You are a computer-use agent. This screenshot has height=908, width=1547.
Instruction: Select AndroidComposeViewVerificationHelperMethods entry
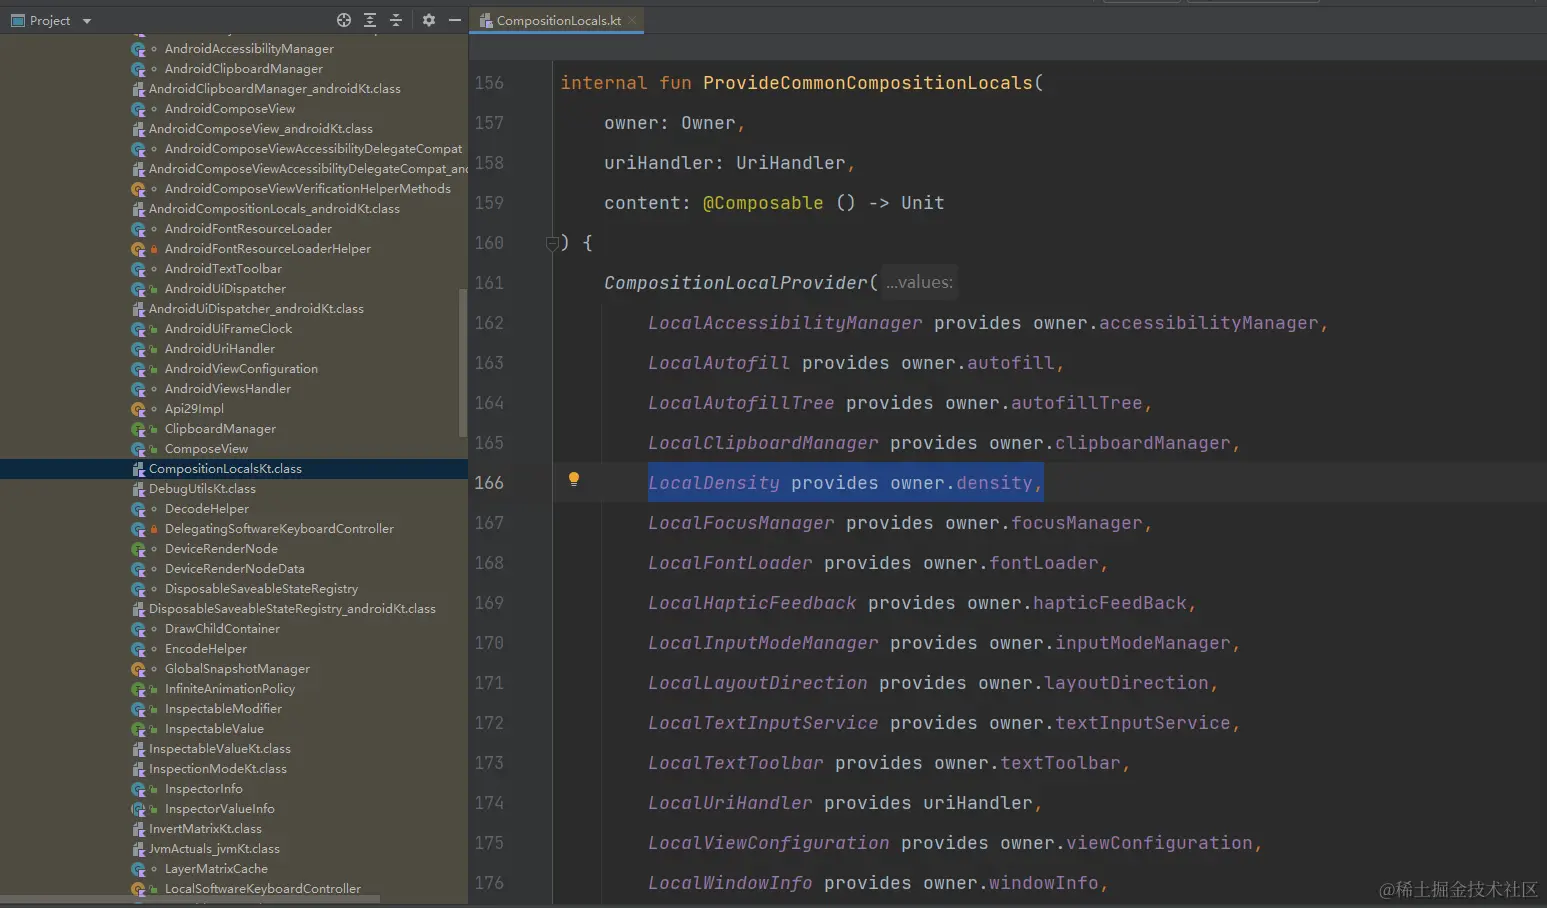[307, 189]
